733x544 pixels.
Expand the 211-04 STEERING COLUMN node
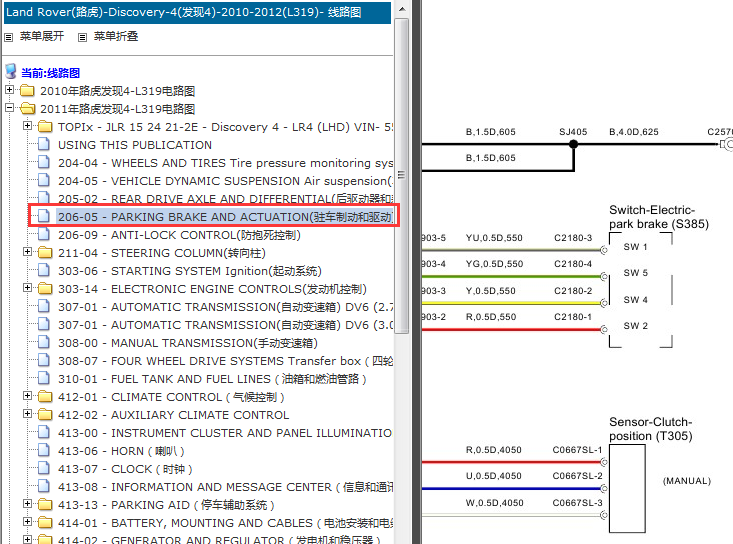pos(28,252)
